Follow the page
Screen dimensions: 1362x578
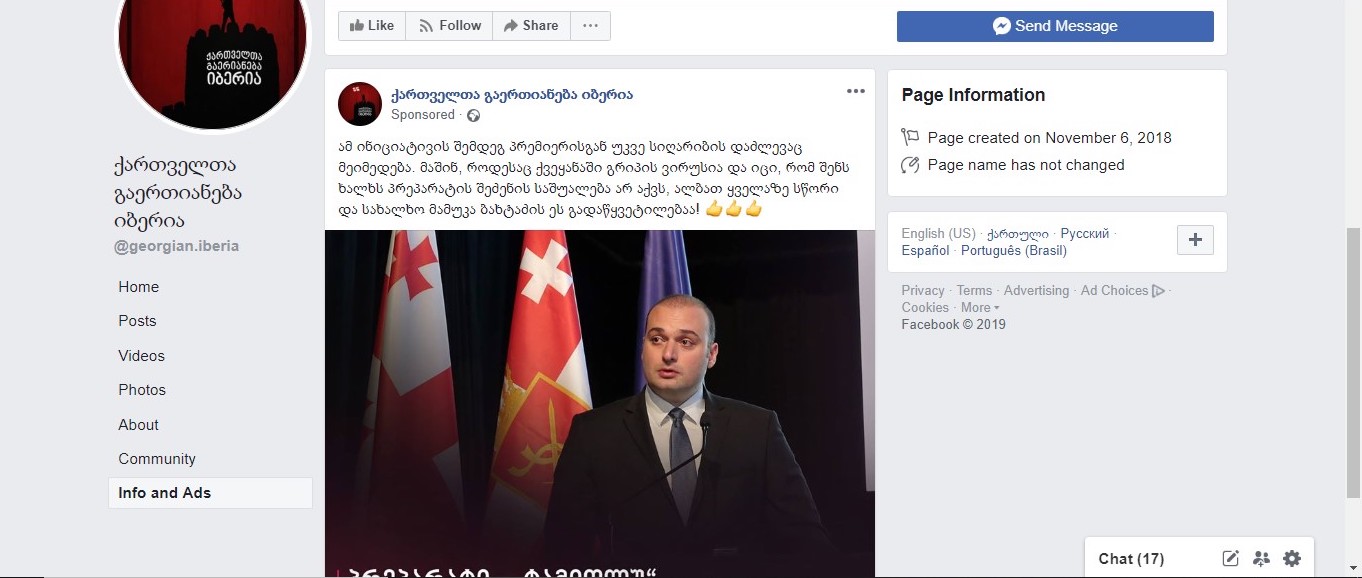449,25
